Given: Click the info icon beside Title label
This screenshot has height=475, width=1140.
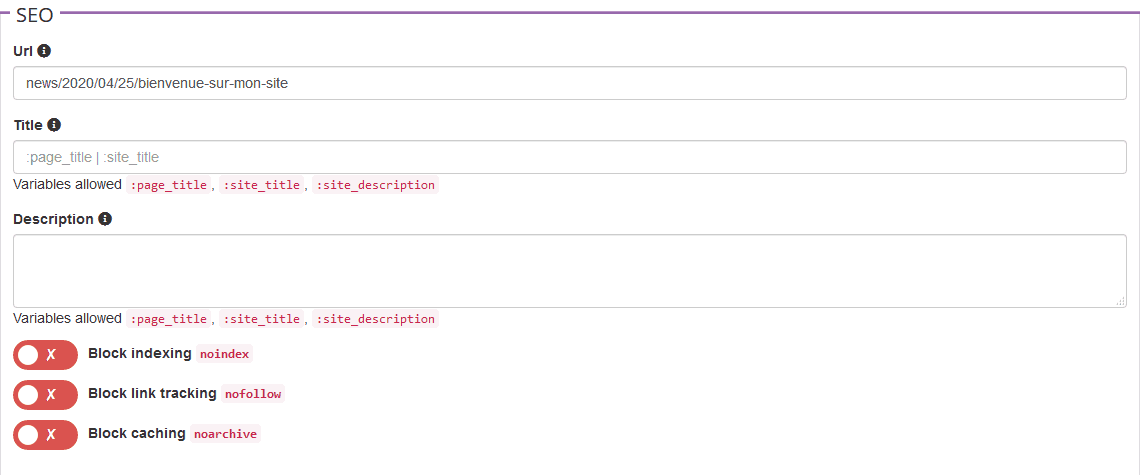Looking at the screenshot, I should (x=54, y=125).
